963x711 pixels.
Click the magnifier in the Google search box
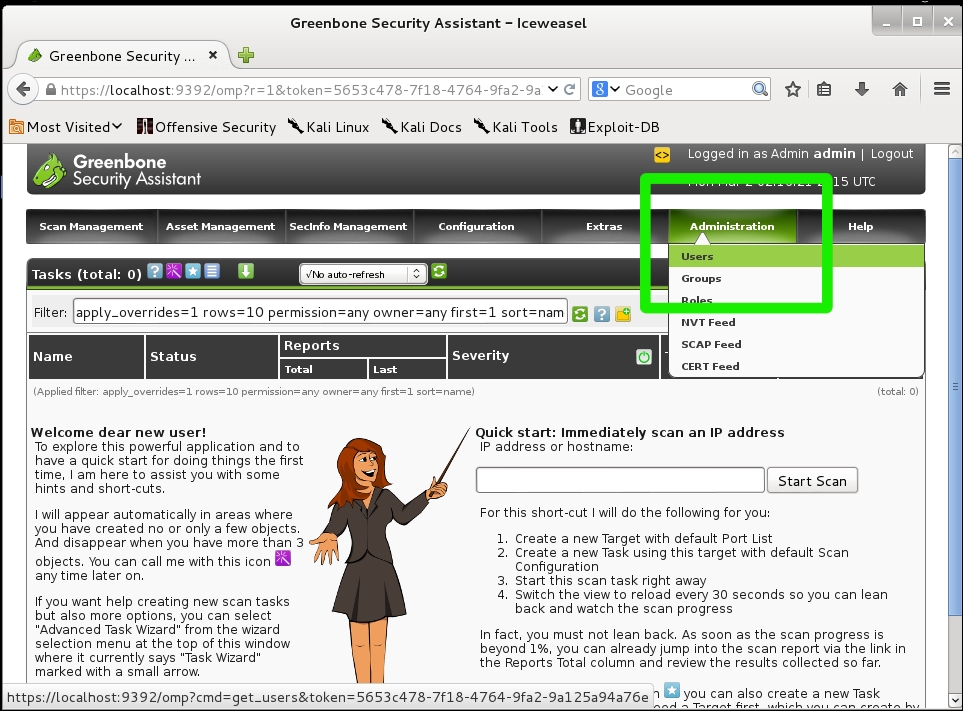point(760,90)
